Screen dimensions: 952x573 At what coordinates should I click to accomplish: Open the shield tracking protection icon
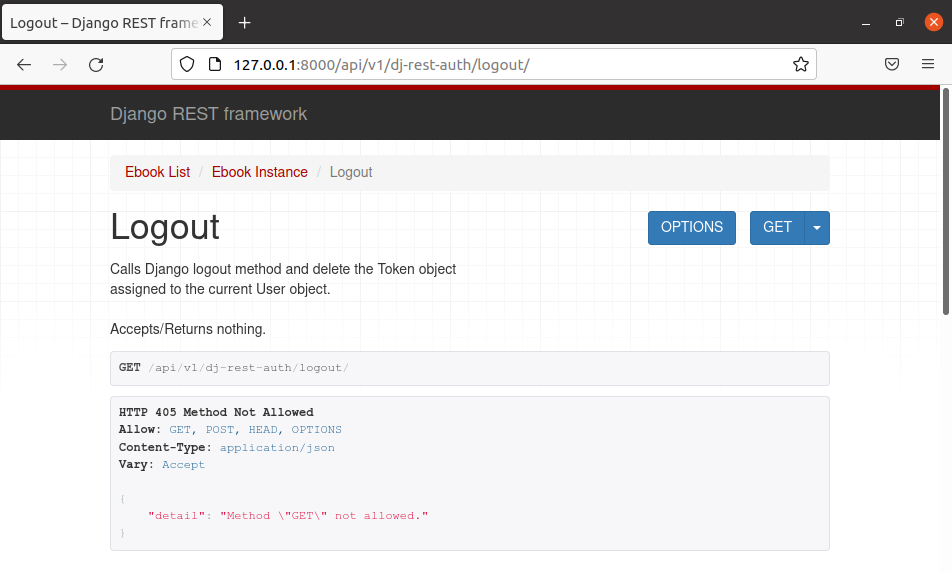tap(187, 64)
